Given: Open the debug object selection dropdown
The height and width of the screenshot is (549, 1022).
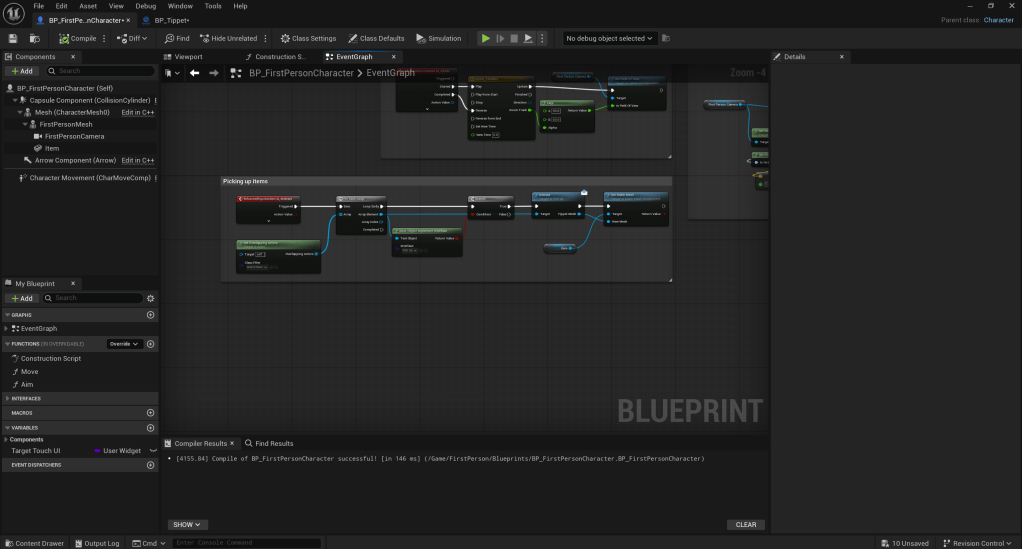Looking at the screenshot, I should [x=609, y=38].
